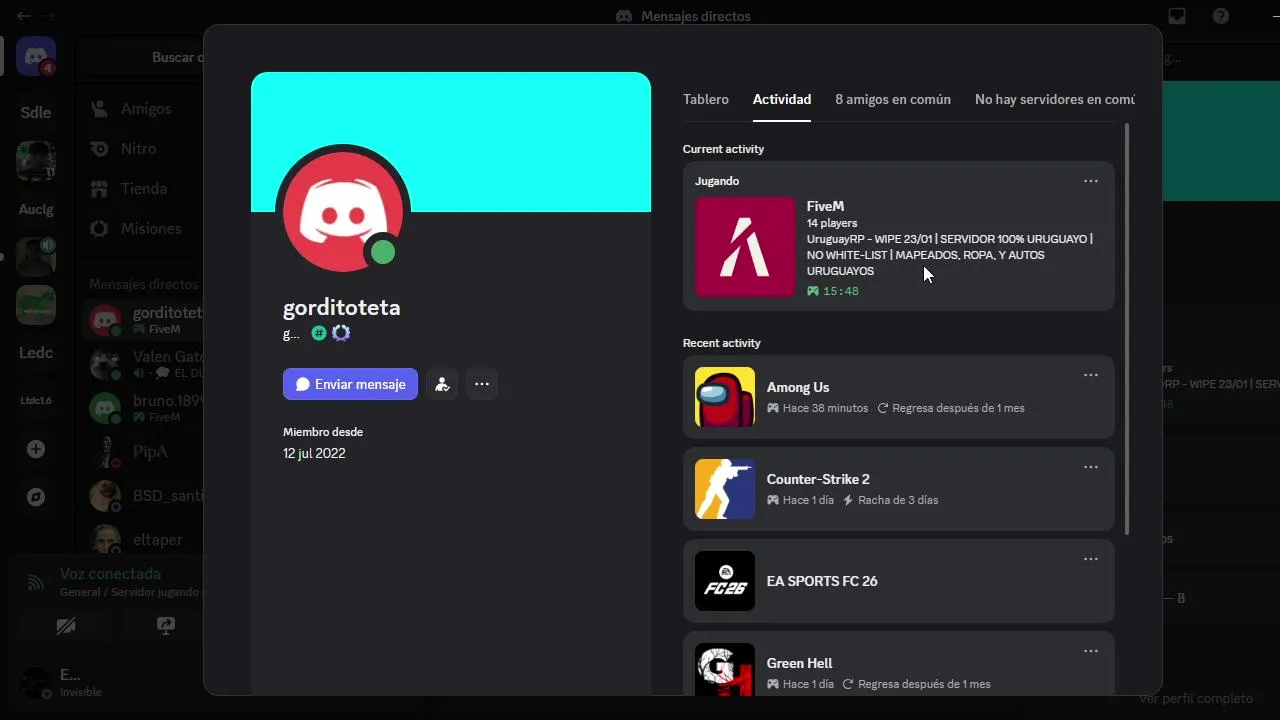
Task: Open the Tablero tab
Action: 706,100
